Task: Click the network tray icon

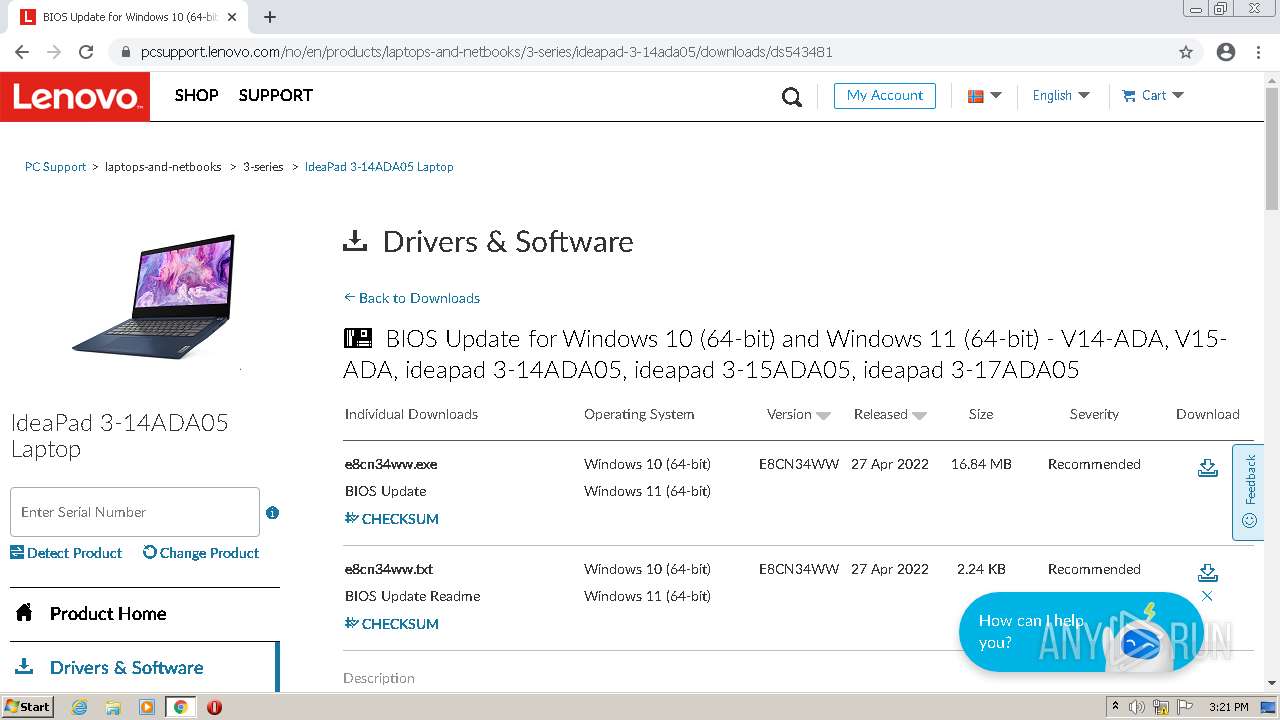Action: pos(1160,707)
